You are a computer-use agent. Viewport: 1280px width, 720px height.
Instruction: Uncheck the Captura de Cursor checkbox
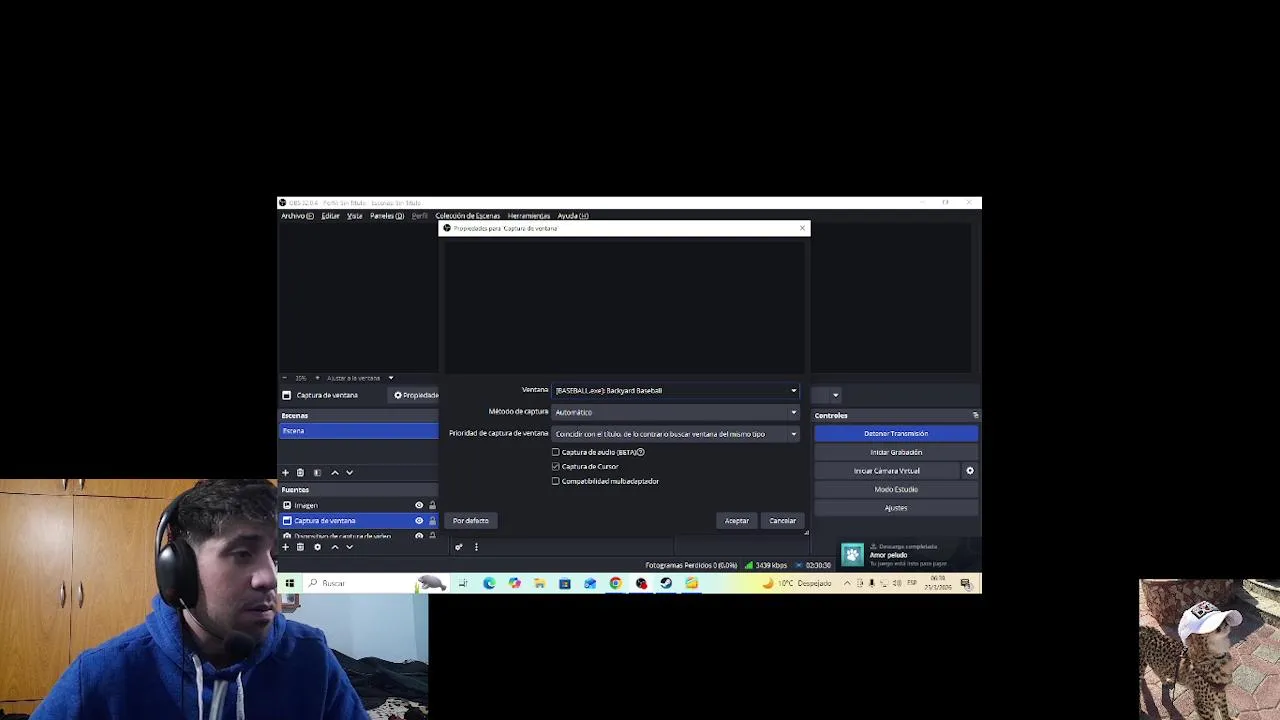click(x=556, y=466)
